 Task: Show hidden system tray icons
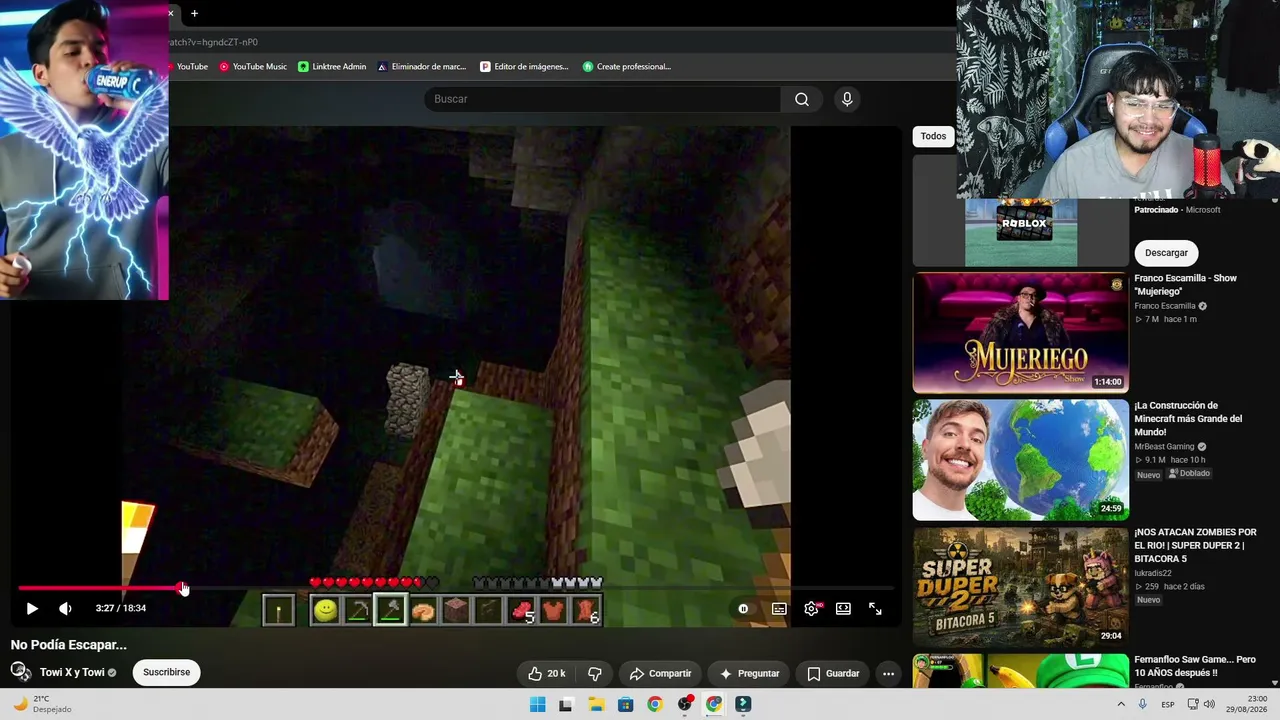coord(1121,704)
